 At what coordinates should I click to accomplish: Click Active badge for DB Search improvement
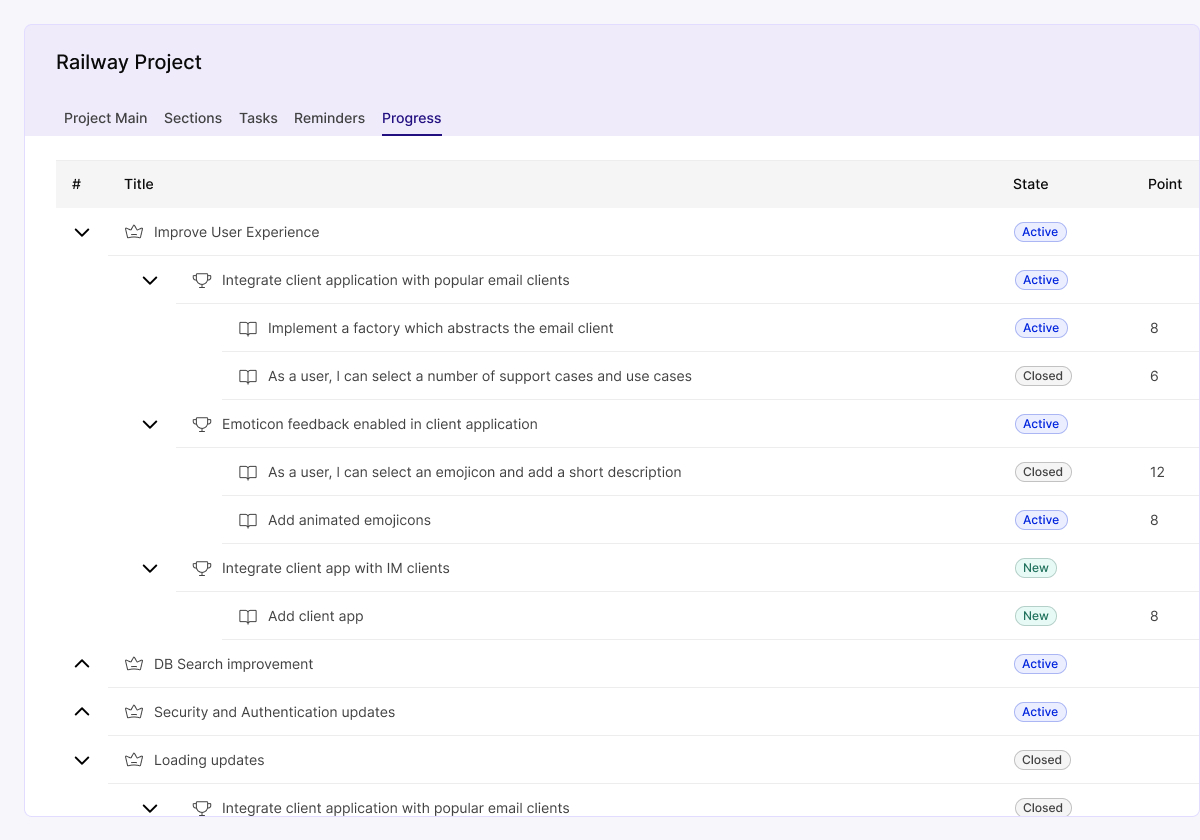1040,664
